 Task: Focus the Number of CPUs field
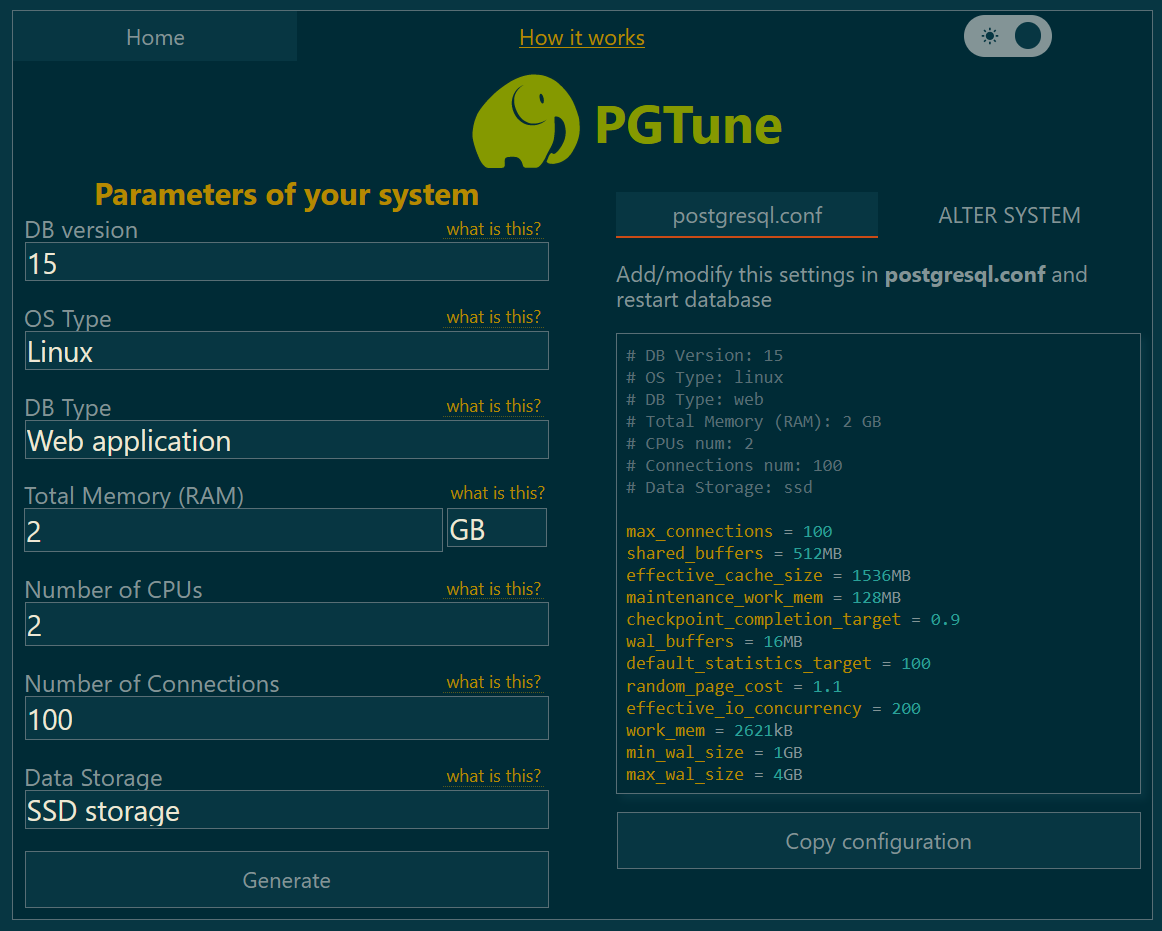pyautogui.click(x=286, y=625)
